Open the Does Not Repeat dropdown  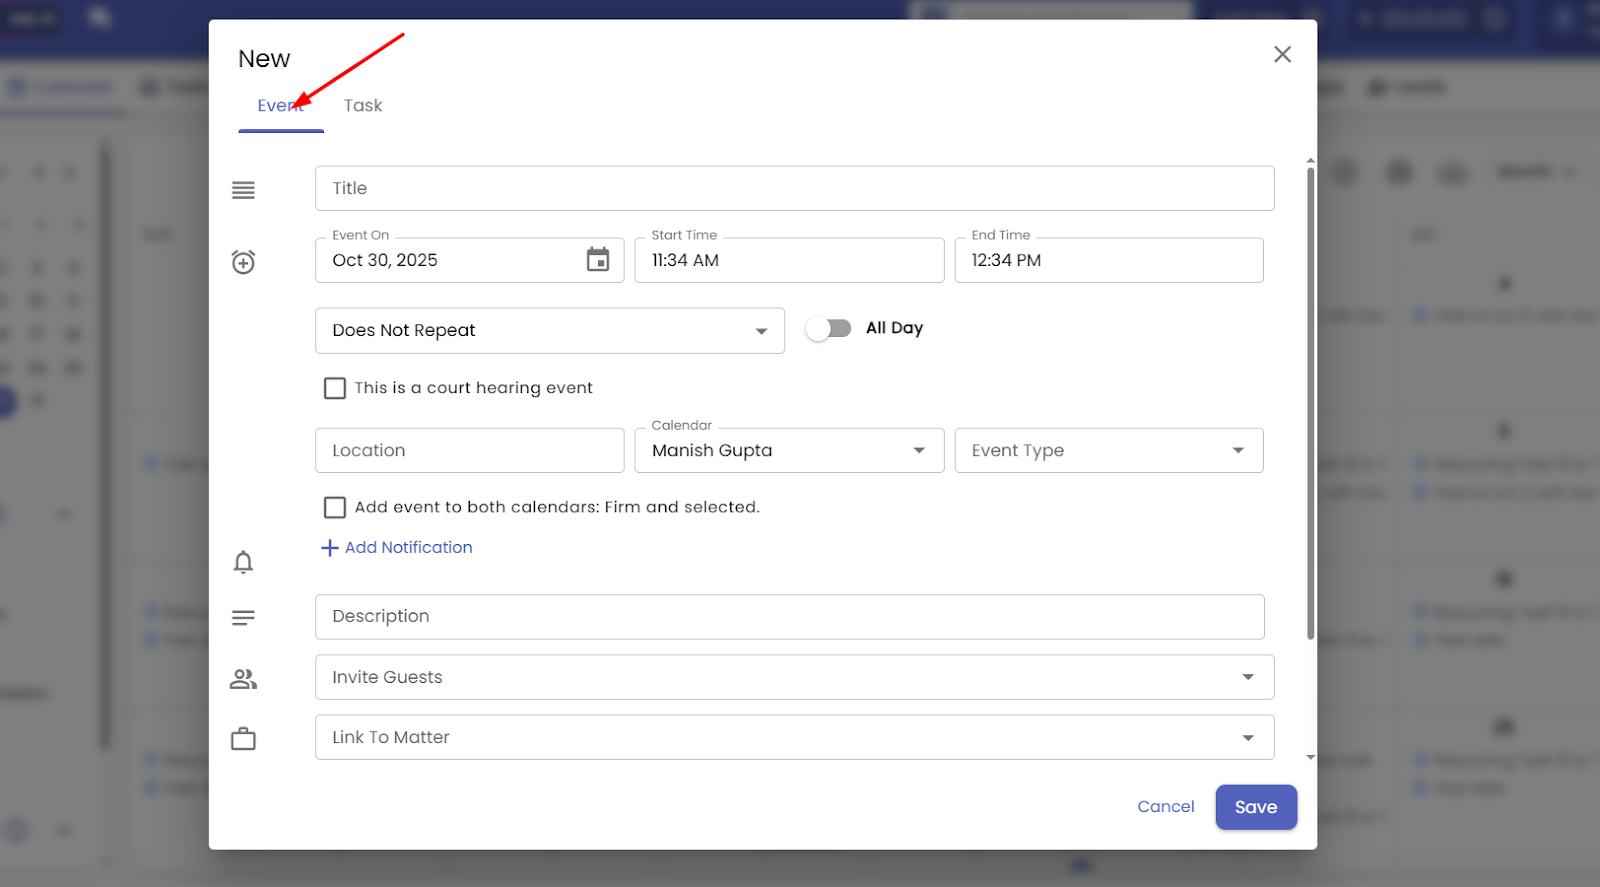(x=549, y=330)
